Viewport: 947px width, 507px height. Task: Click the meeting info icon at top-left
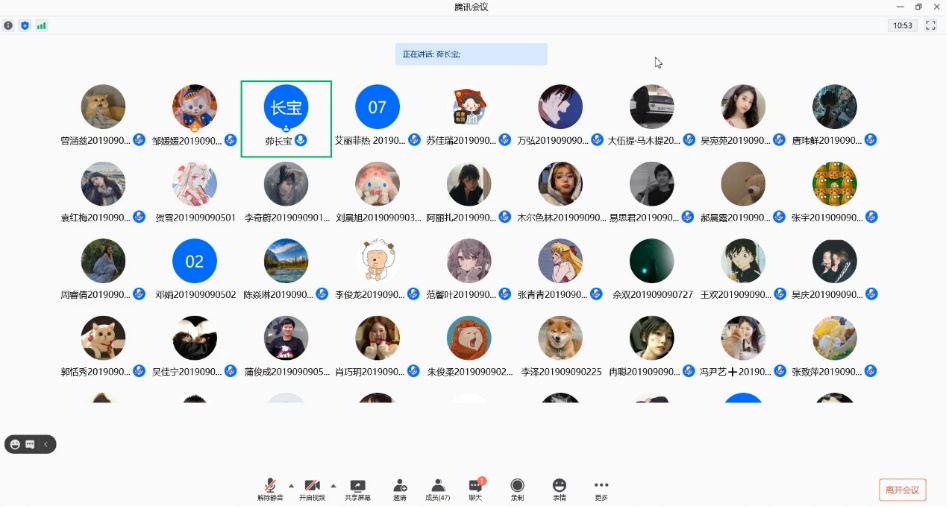pos(9,25)
